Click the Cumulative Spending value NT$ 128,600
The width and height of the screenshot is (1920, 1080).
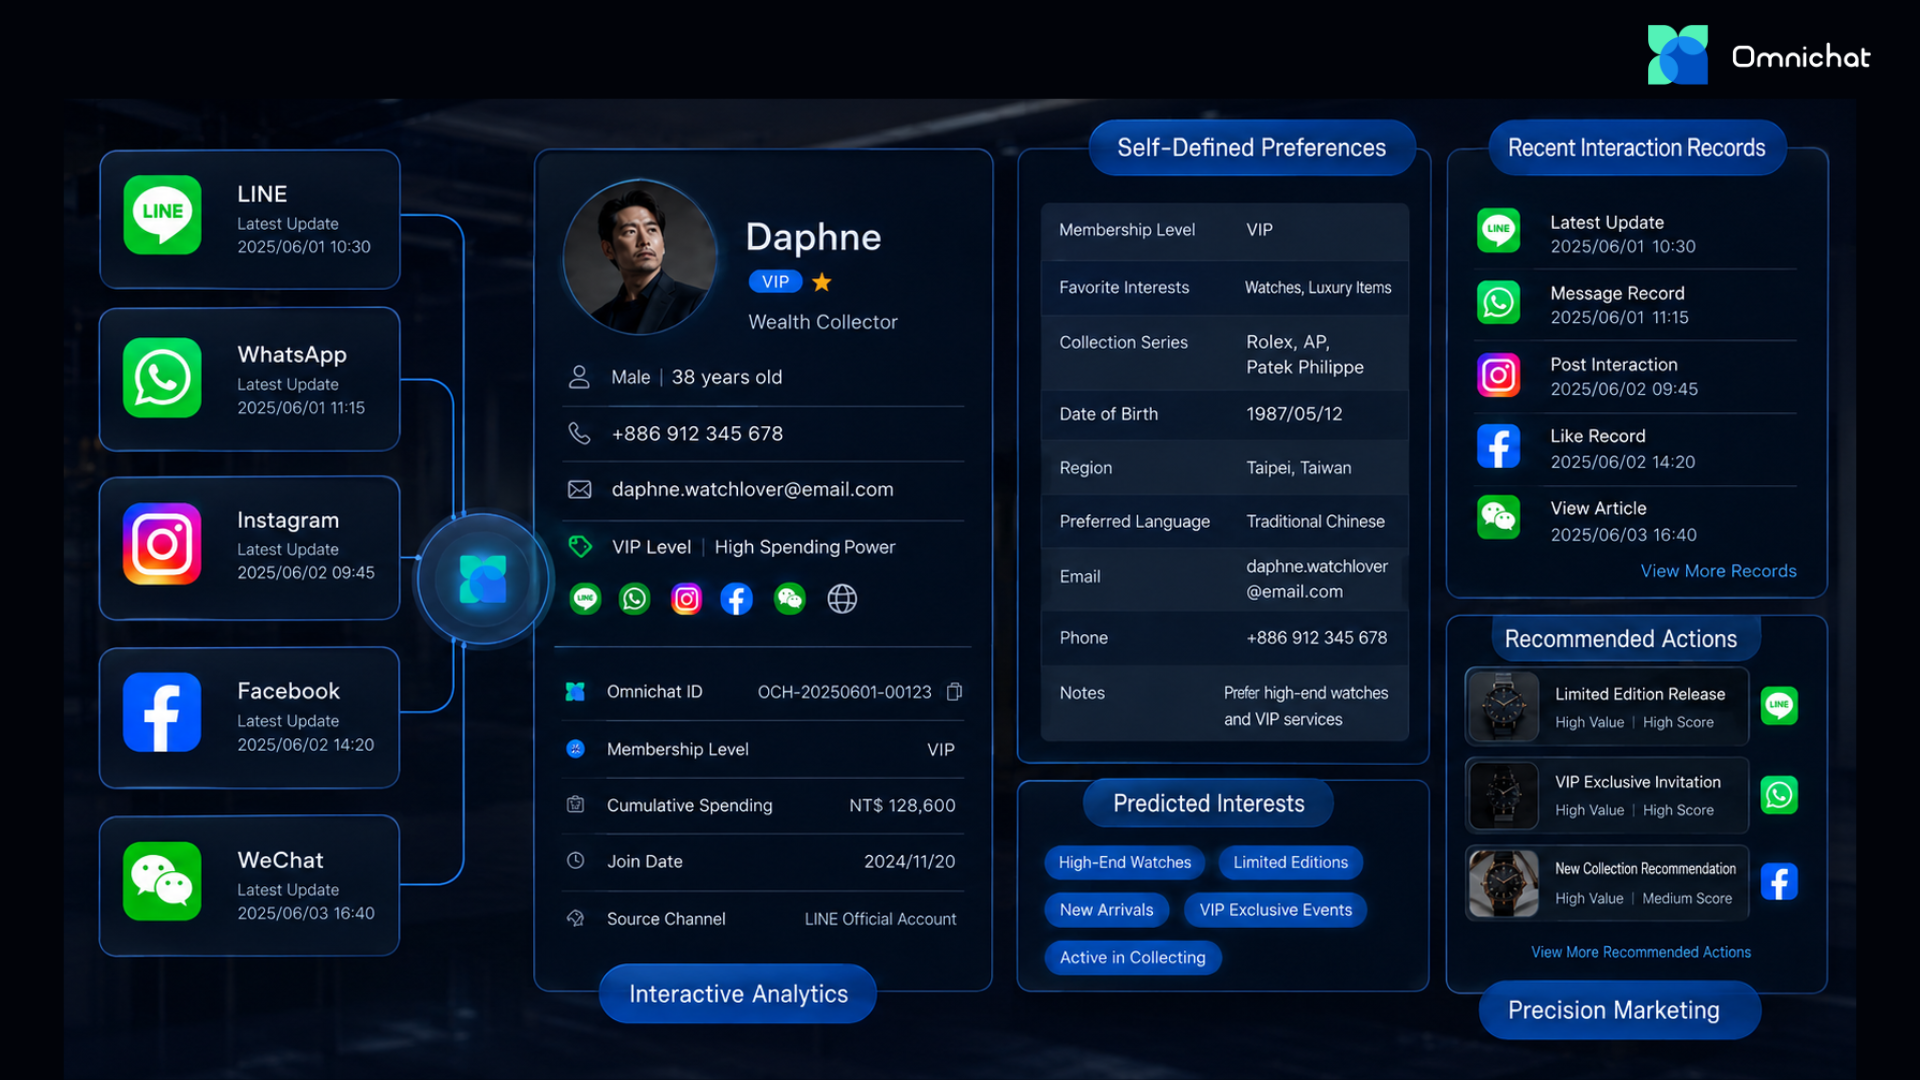tap(902, 805)
